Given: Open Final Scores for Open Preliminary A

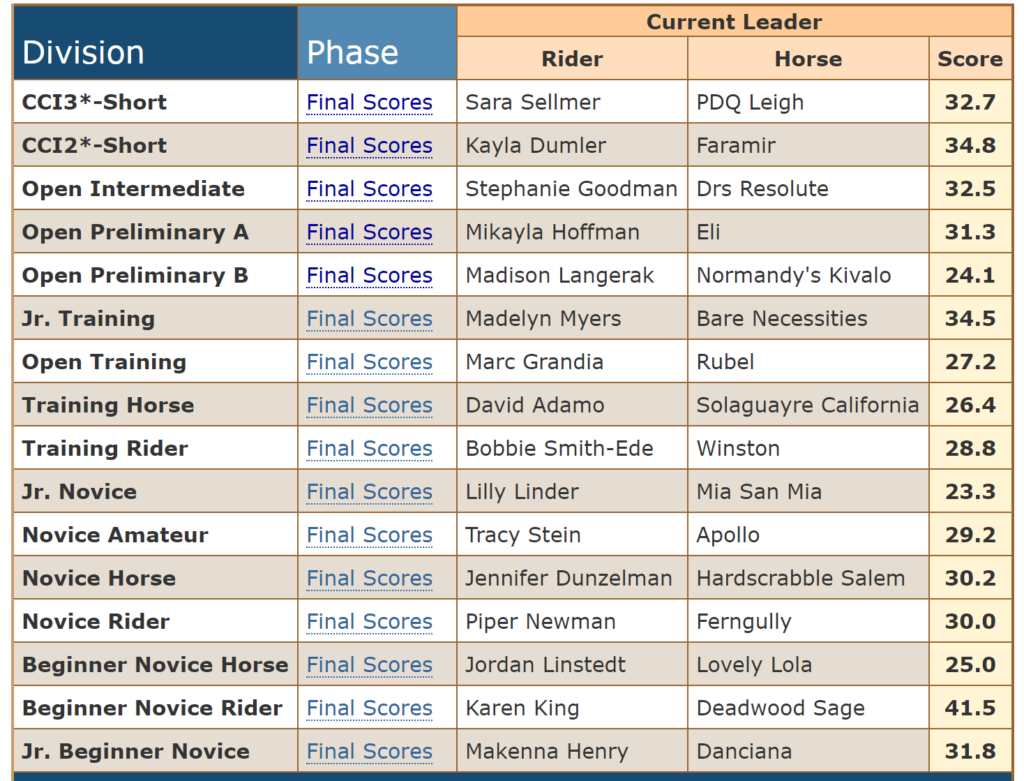Looking at the screenshot, I should (370, 232).
